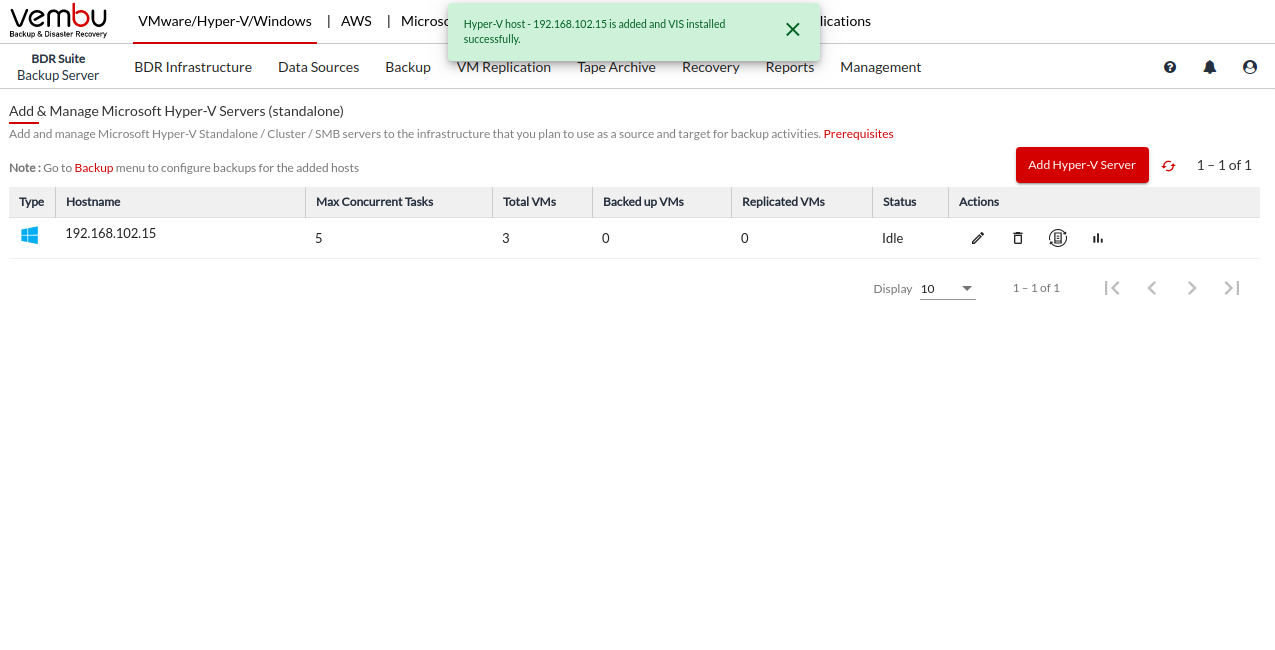Follow the Backup link in the note

[x=94, y=168]
